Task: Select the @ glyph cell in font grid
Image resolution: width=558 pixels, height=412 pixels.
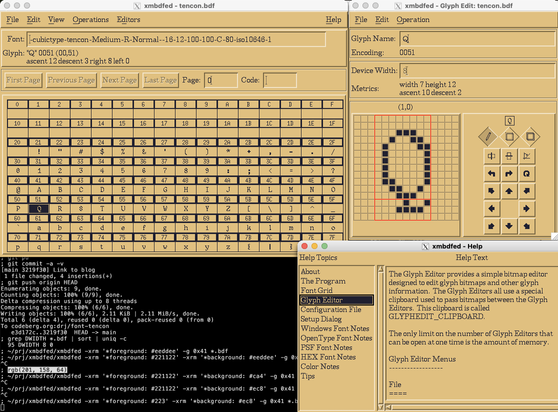Action: tap(17, 190)
